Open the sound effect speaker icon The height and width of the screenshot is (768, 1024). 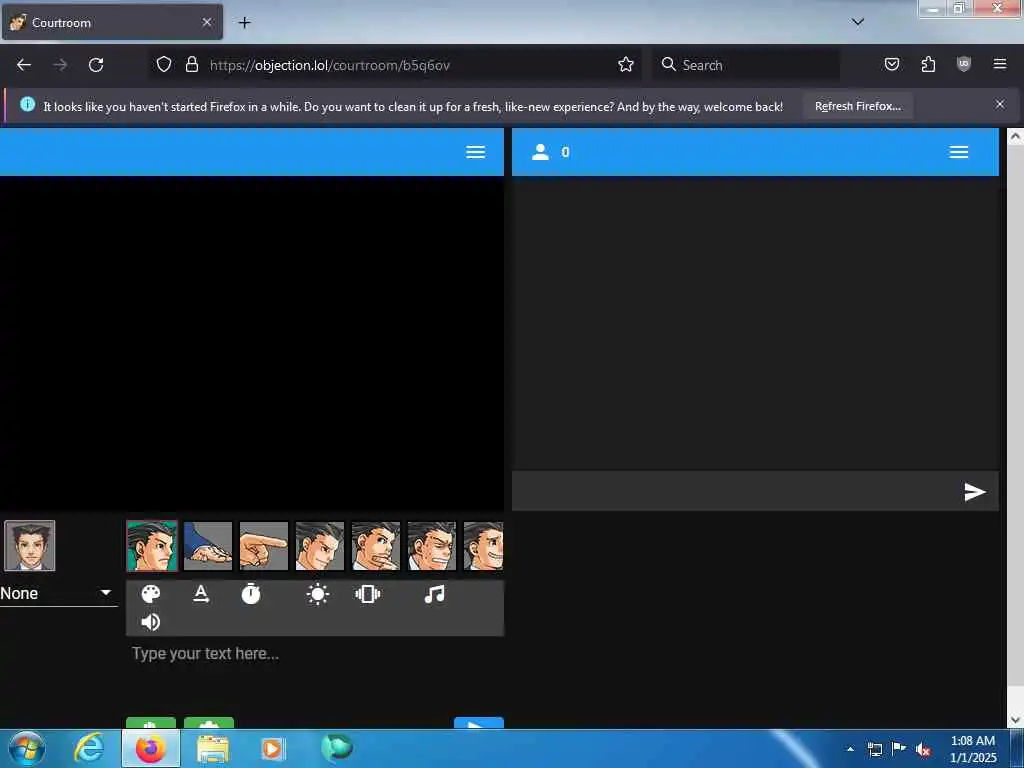tap(151, 622)
